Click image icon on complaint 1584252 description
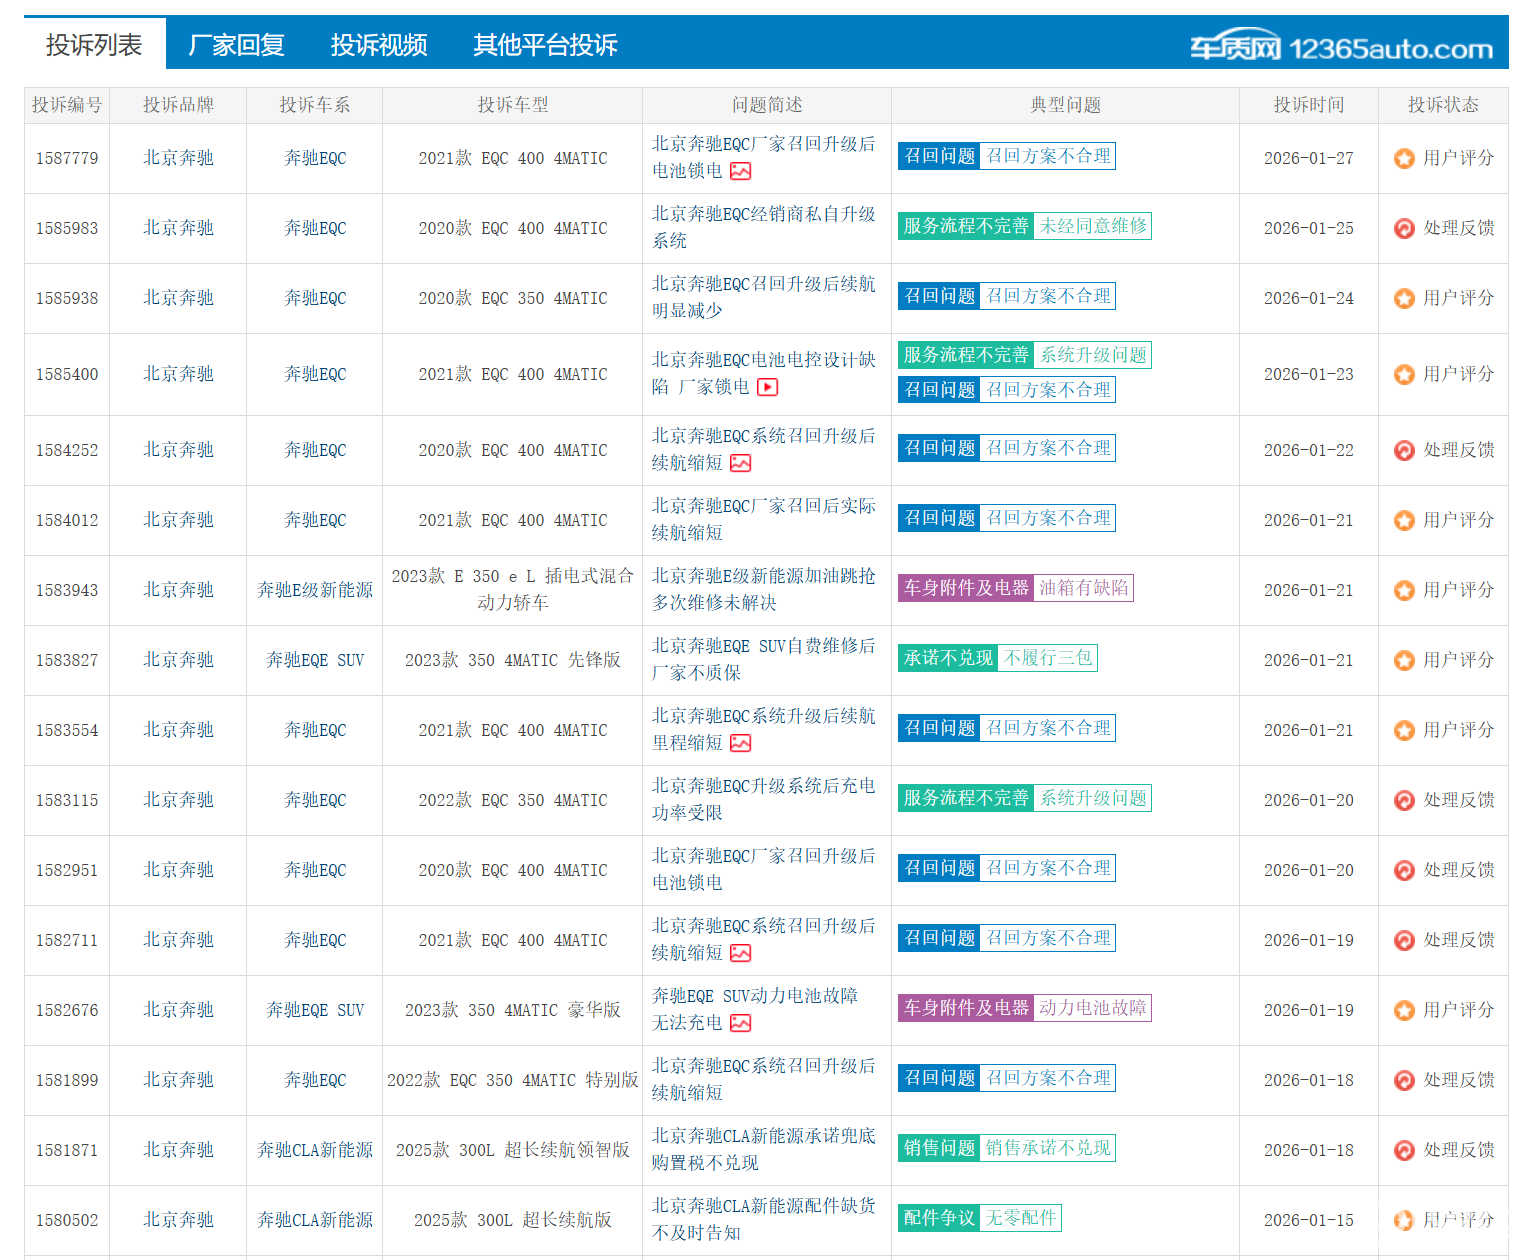1527x1260 pixels. [x=740, y=463]
